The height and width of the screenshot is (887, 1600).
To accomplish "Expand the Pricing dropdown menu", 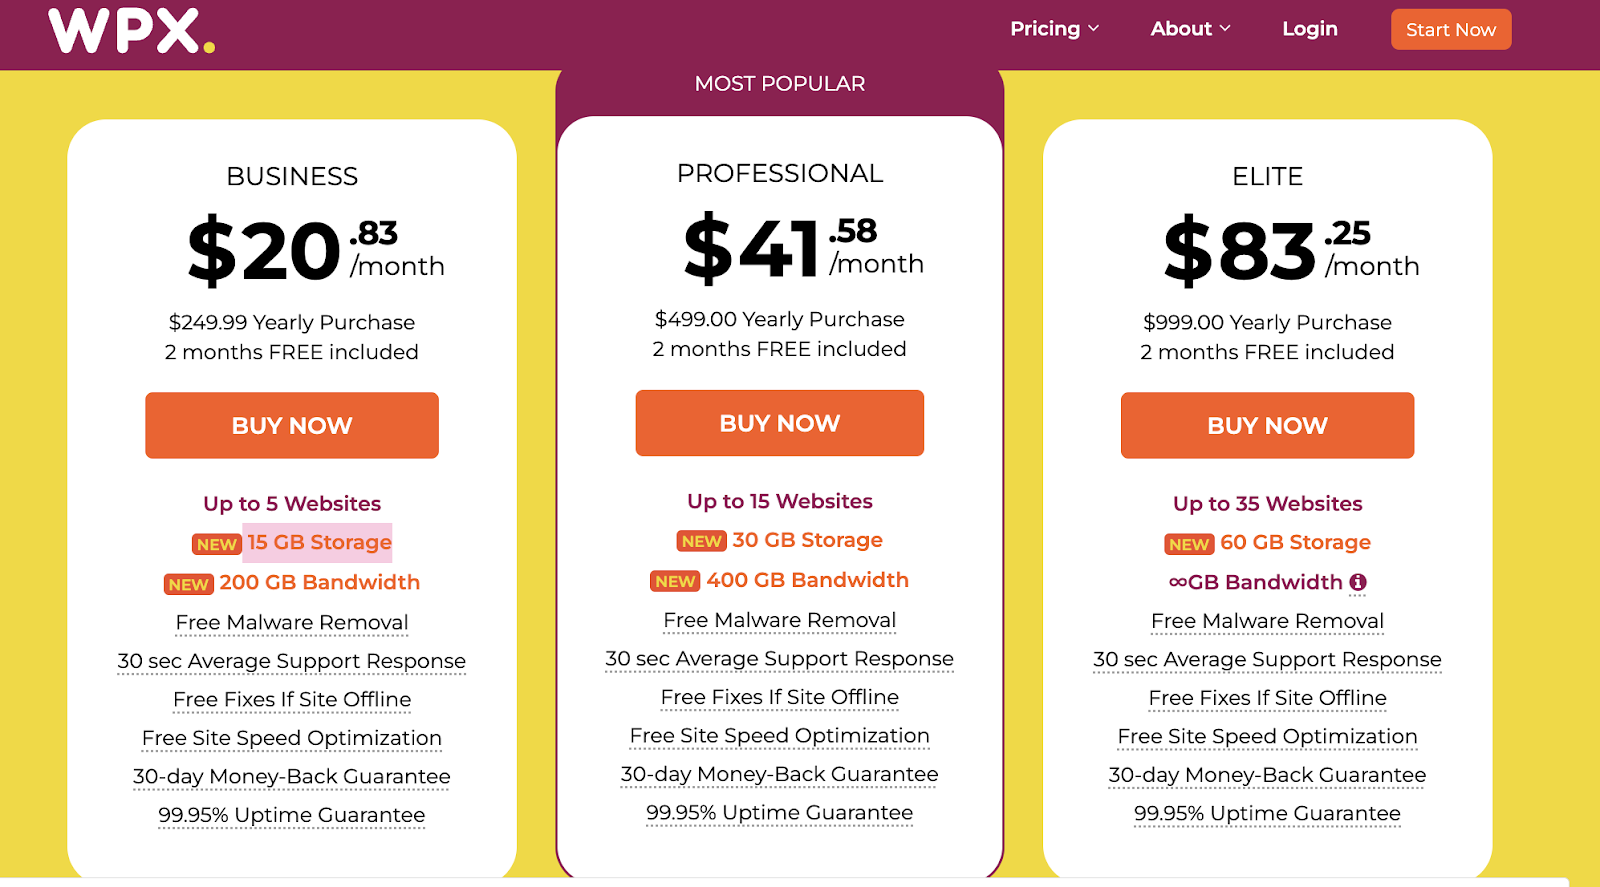I will 1054,29.
